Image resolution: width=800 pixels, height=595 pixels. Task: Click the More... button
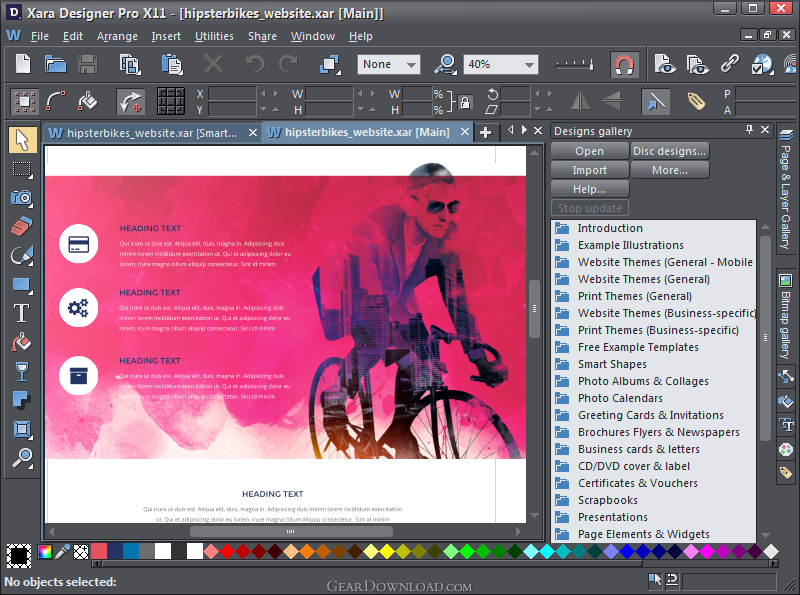pyautogui.click(x=669, y=170)
